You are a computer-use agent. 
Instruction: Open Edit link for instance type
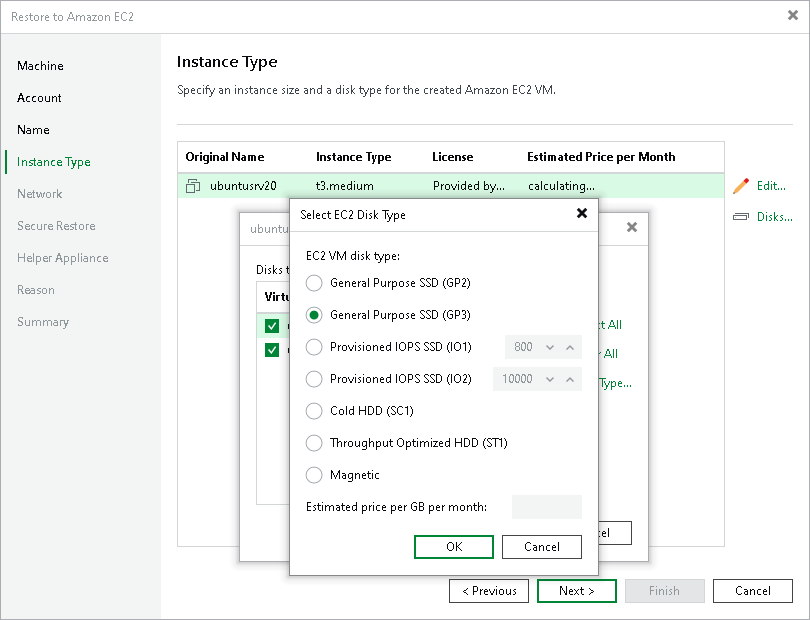(771, 186)
